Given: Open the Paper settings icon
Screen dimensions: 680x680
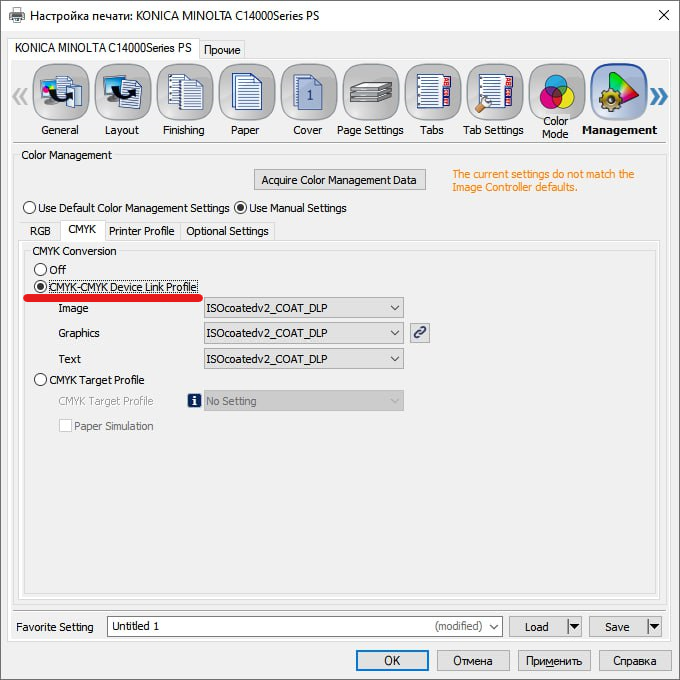Looking at the screenshot, I should (247, 92).
